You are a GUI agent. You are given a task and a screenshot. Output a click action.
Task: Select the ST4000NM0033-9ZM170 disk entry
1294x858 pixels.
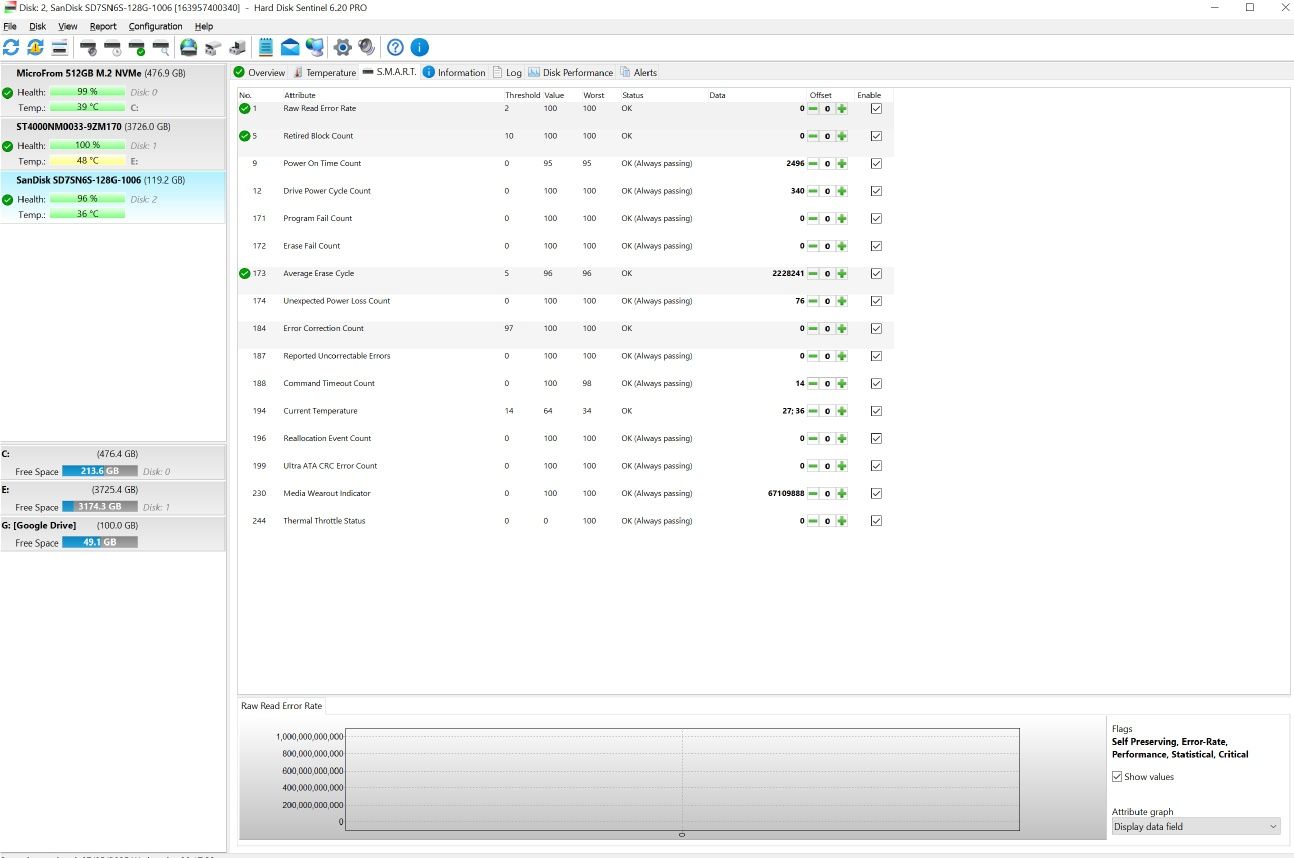[113, 143]
